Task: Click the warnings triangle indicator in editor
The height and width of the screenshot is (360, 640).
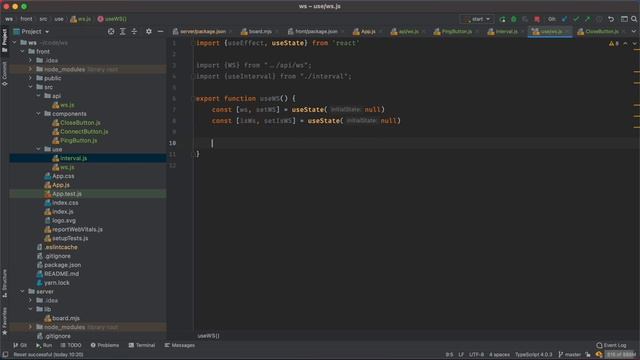Action: click(x=613, y=43)
